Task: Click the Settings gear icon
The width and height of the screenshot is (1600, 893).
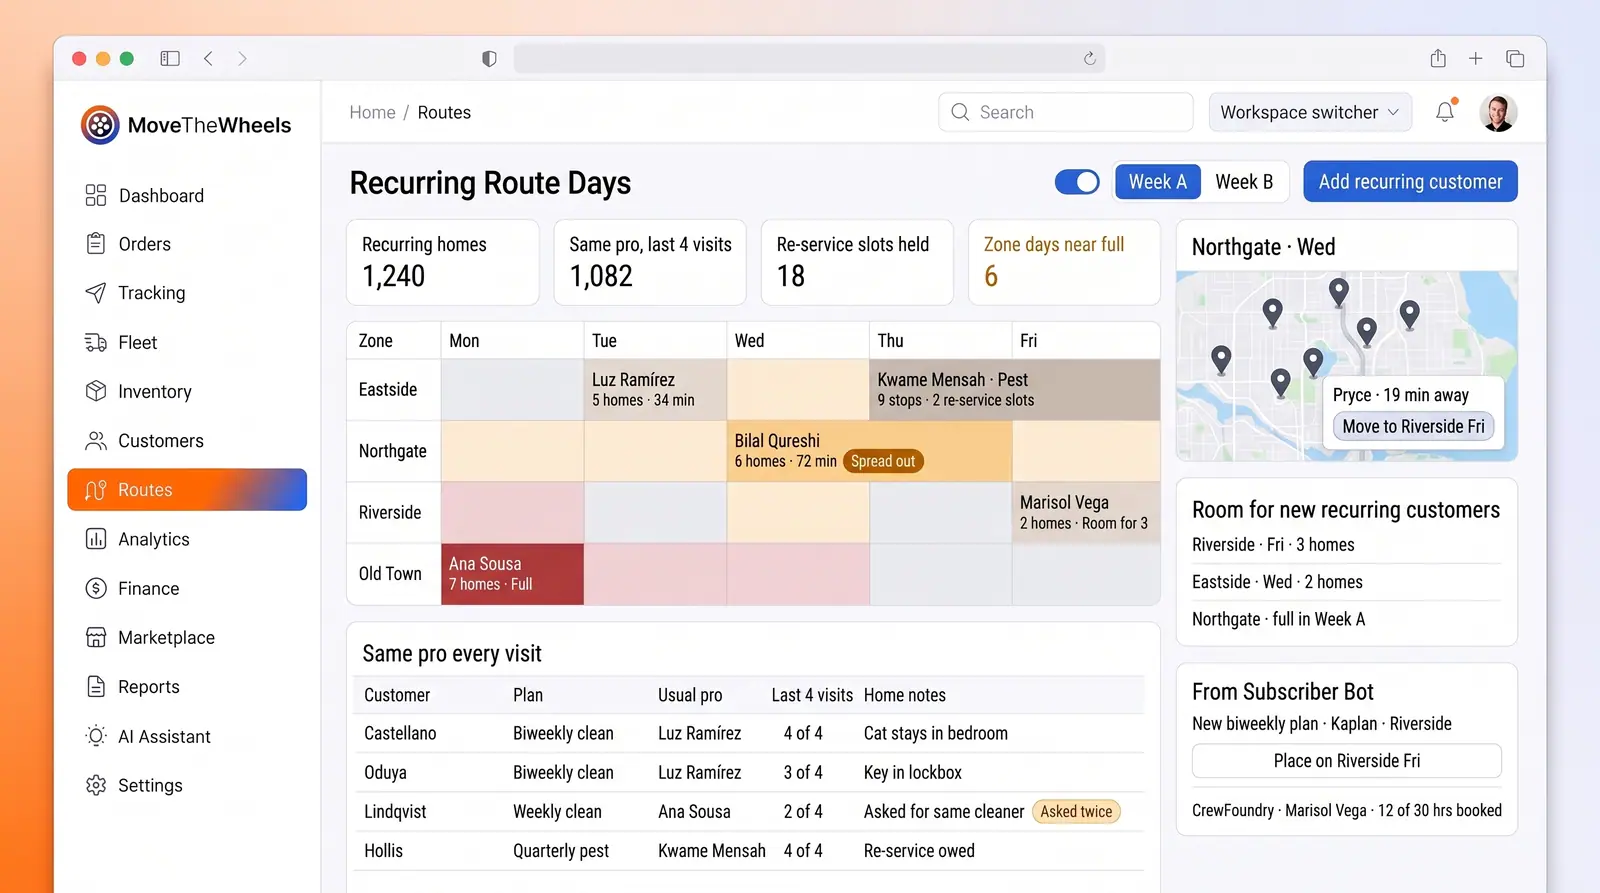Action: (96, 785)
